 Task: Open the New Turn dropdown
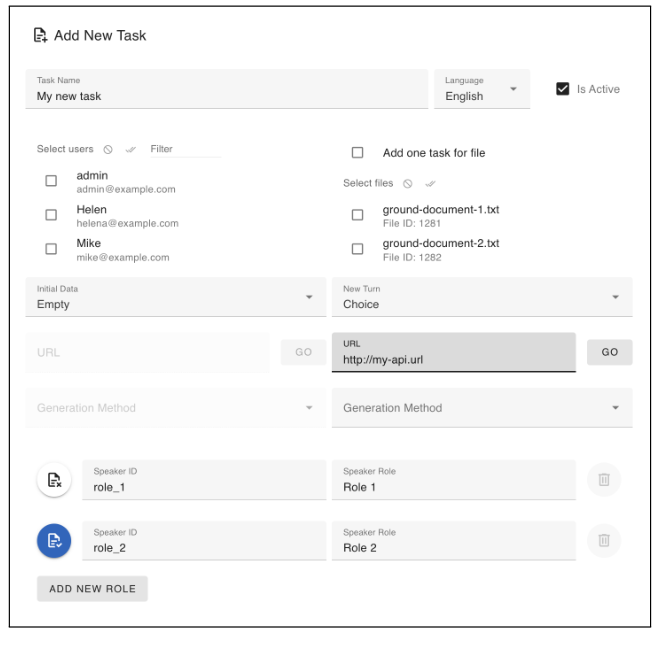[x=481, y=297]
